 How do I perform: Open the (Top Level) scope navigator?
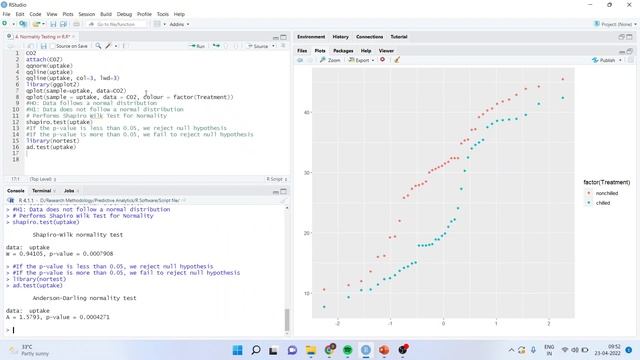point(43,179)
